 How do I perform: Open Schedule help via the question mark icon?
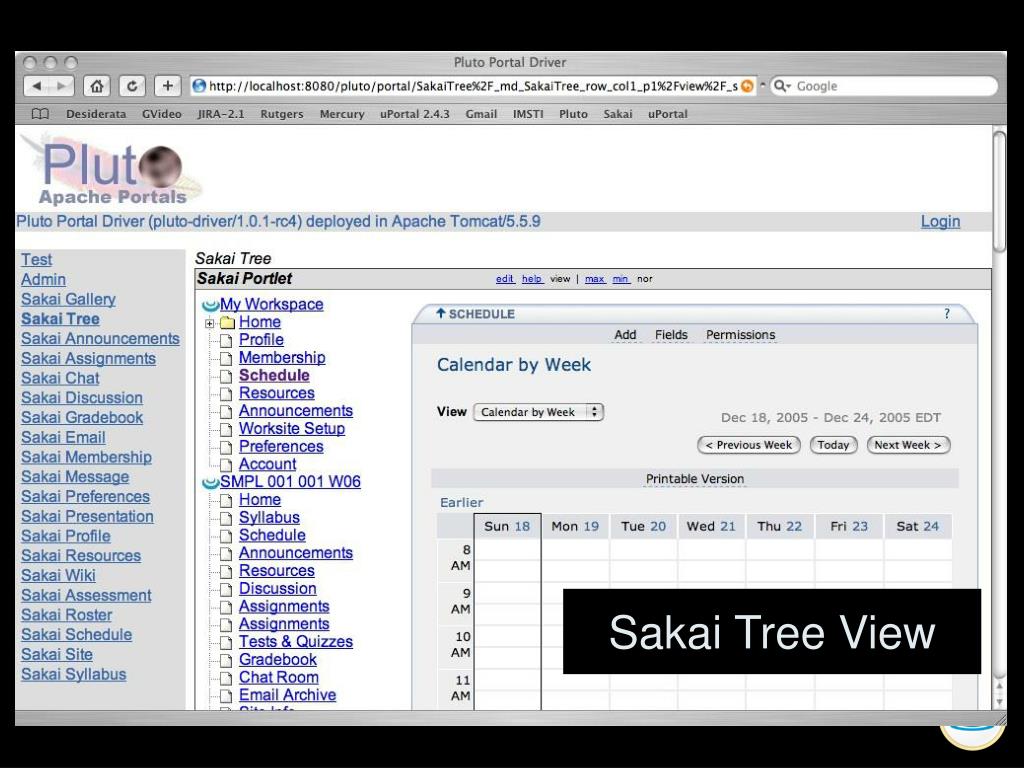(x=947, y=313)
